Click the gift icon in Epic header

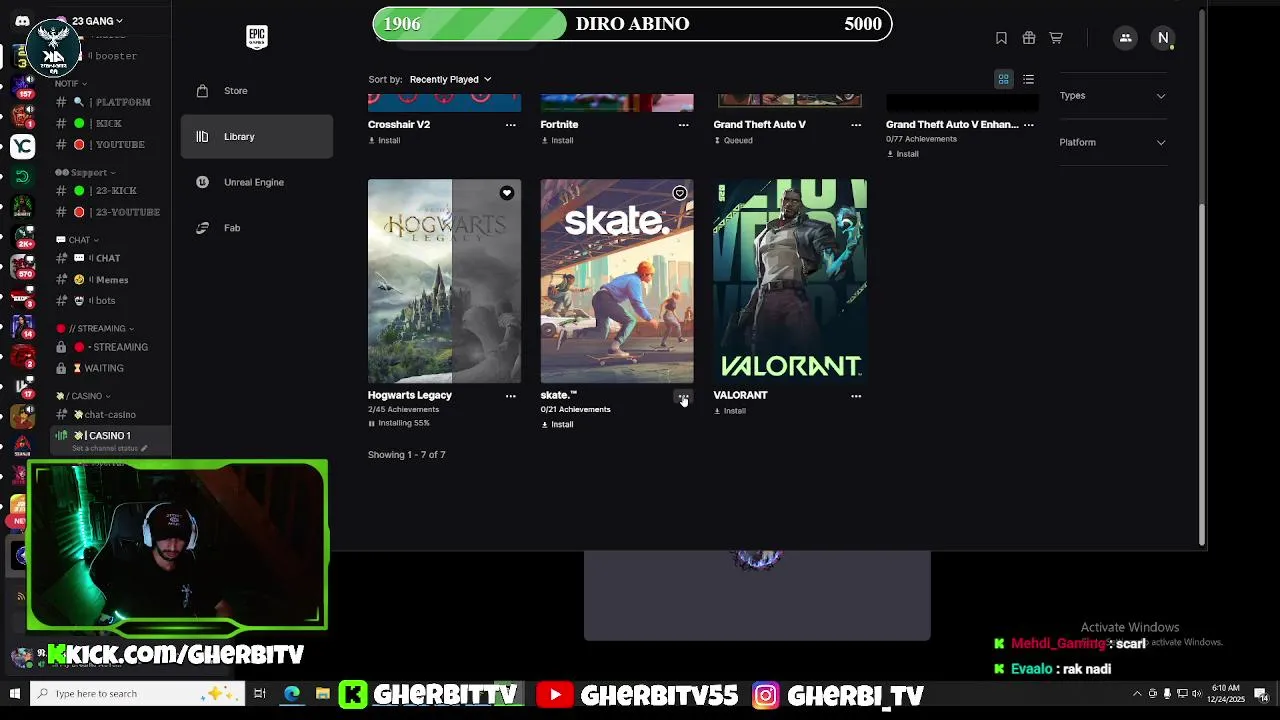pos(1028,38)
